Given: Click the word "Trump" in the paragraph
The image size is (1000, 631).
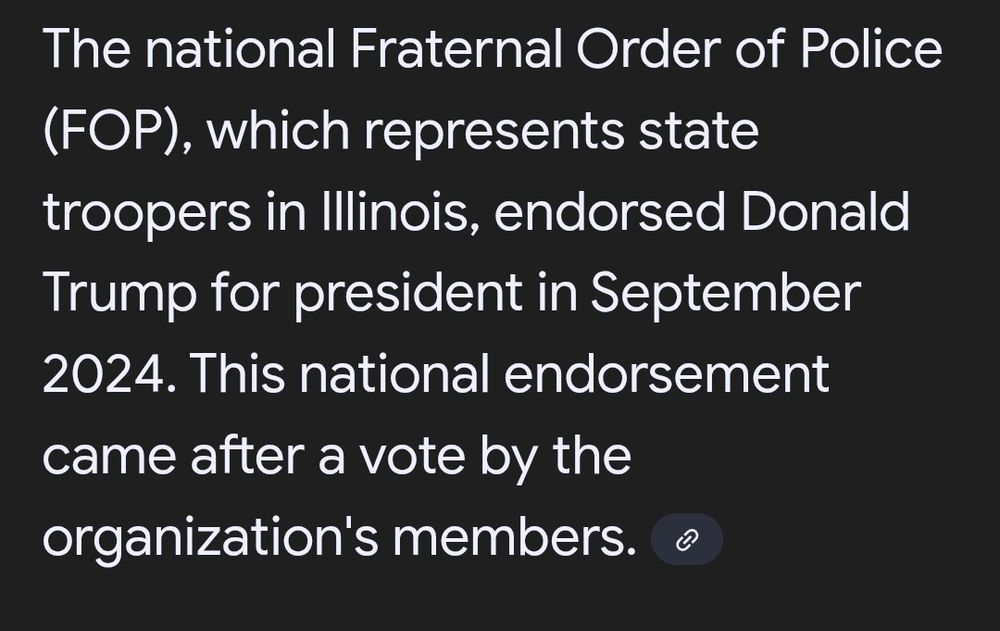Looking at the screenshot, I should pyautogui.click(x=120, y=293).
